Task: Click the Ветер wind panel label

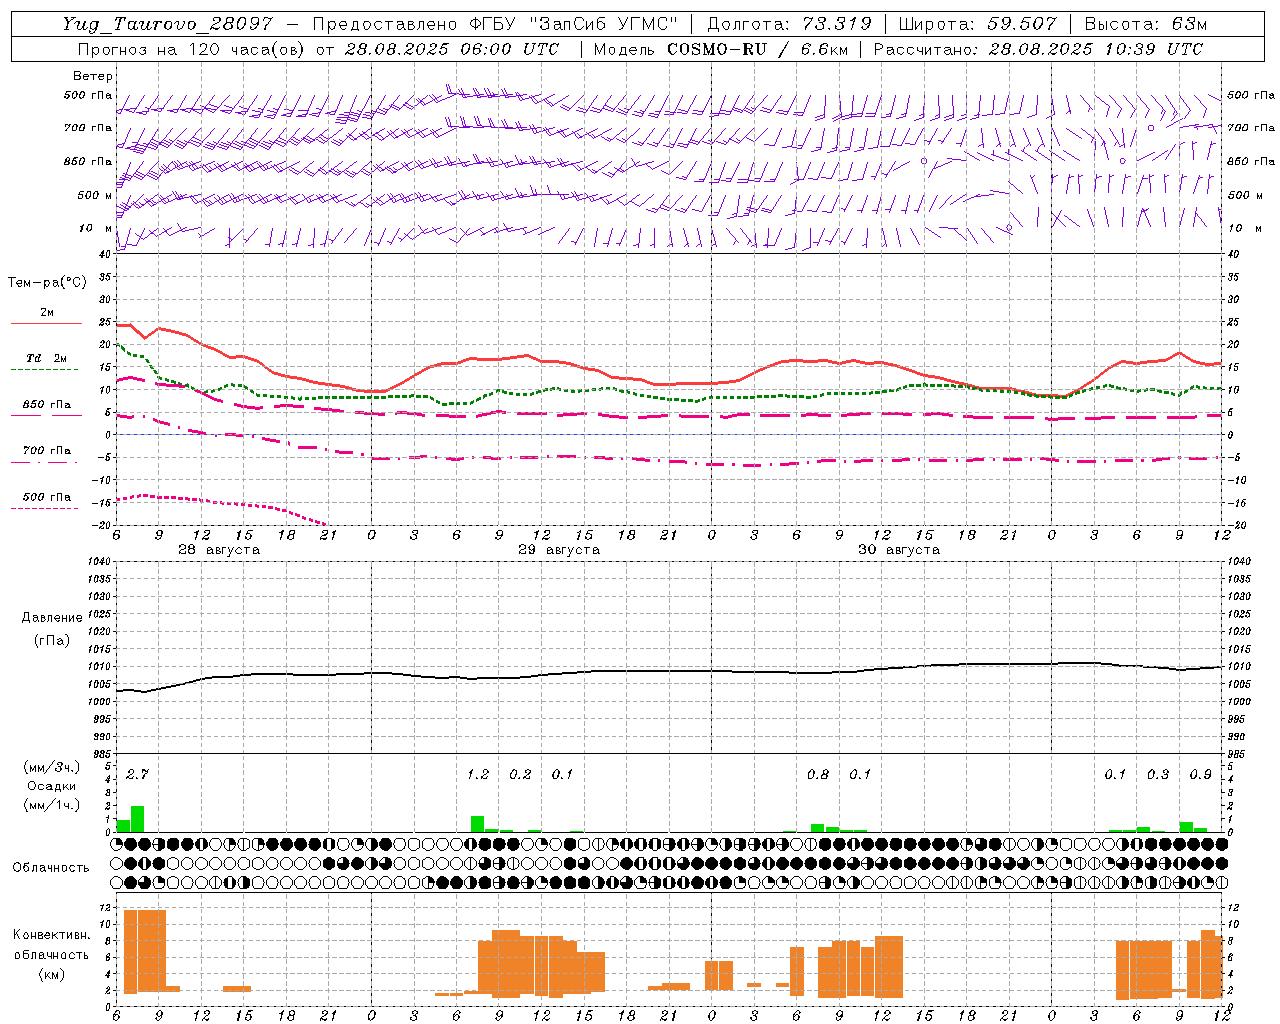Action: pos(93,76)
